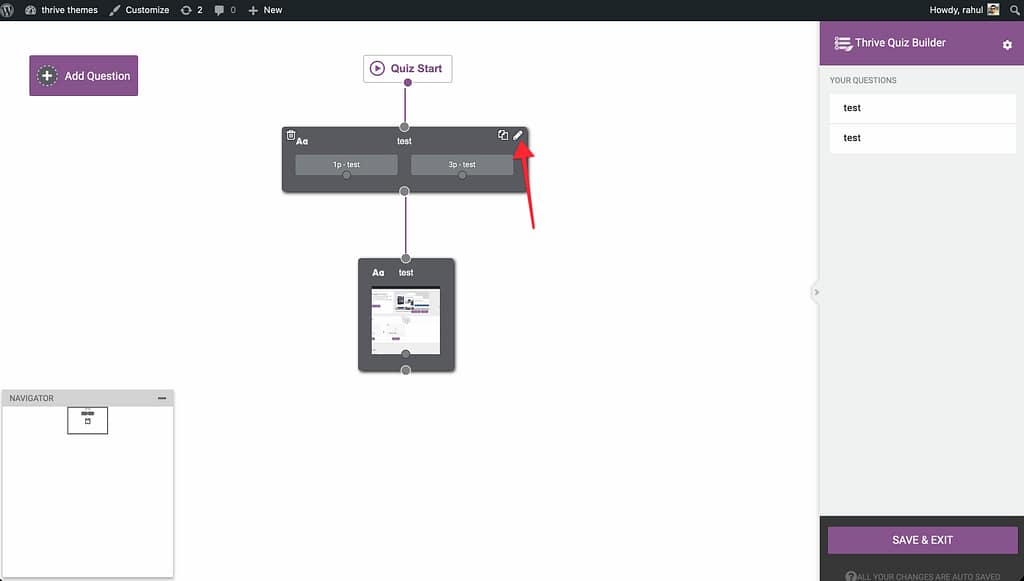This screenshot has height=581, width=1024.
Task: Click the image thumbnail in second question
Action: click(405, 319)
